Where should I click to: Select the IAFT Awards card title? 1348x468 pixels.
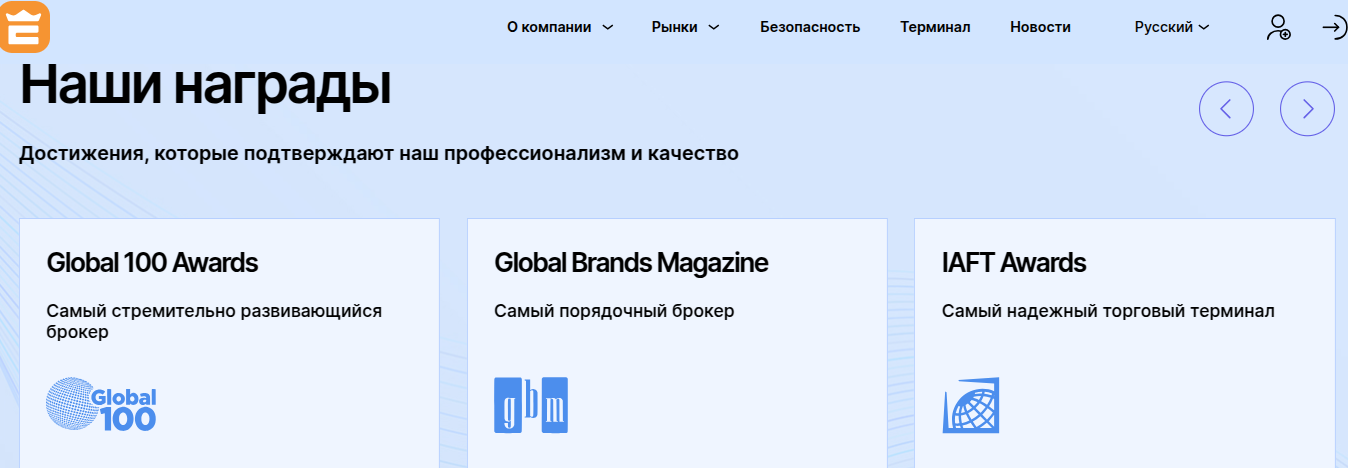click(x=1014, y=263)
